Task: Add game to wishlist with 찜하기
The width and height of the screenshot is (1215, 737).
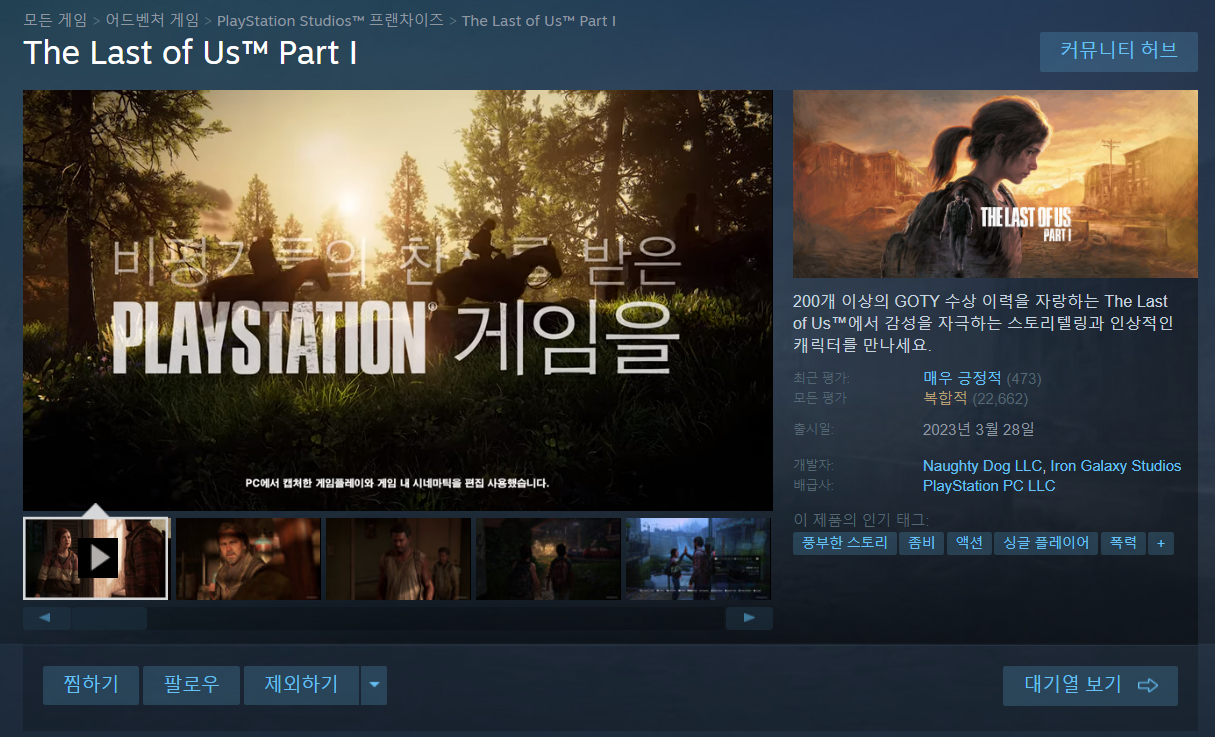Action: tap(91, 685)
